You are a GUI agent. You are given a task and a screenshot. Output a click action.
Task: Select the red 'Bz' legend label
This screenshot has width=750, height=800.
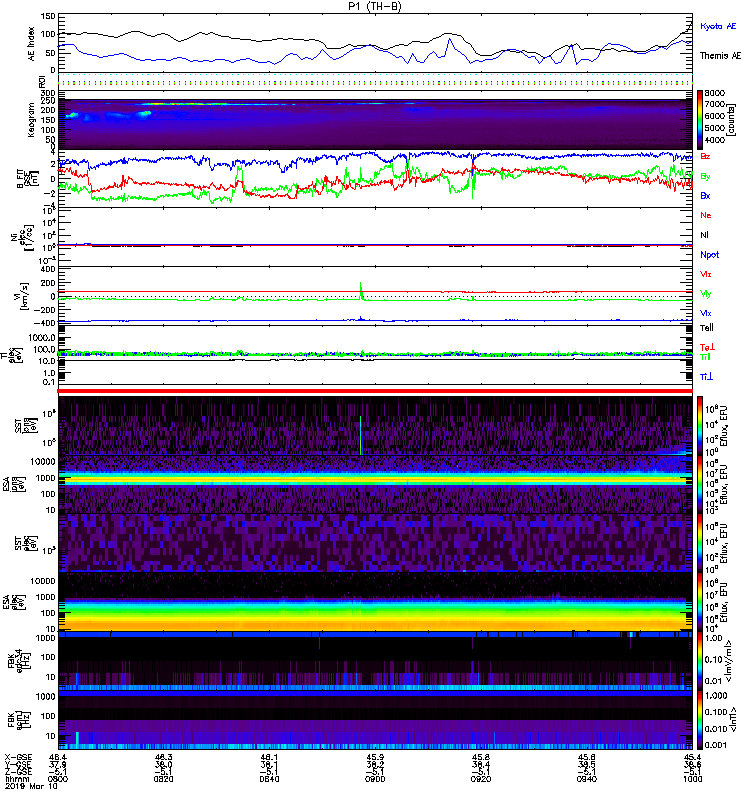coord(705,156)
